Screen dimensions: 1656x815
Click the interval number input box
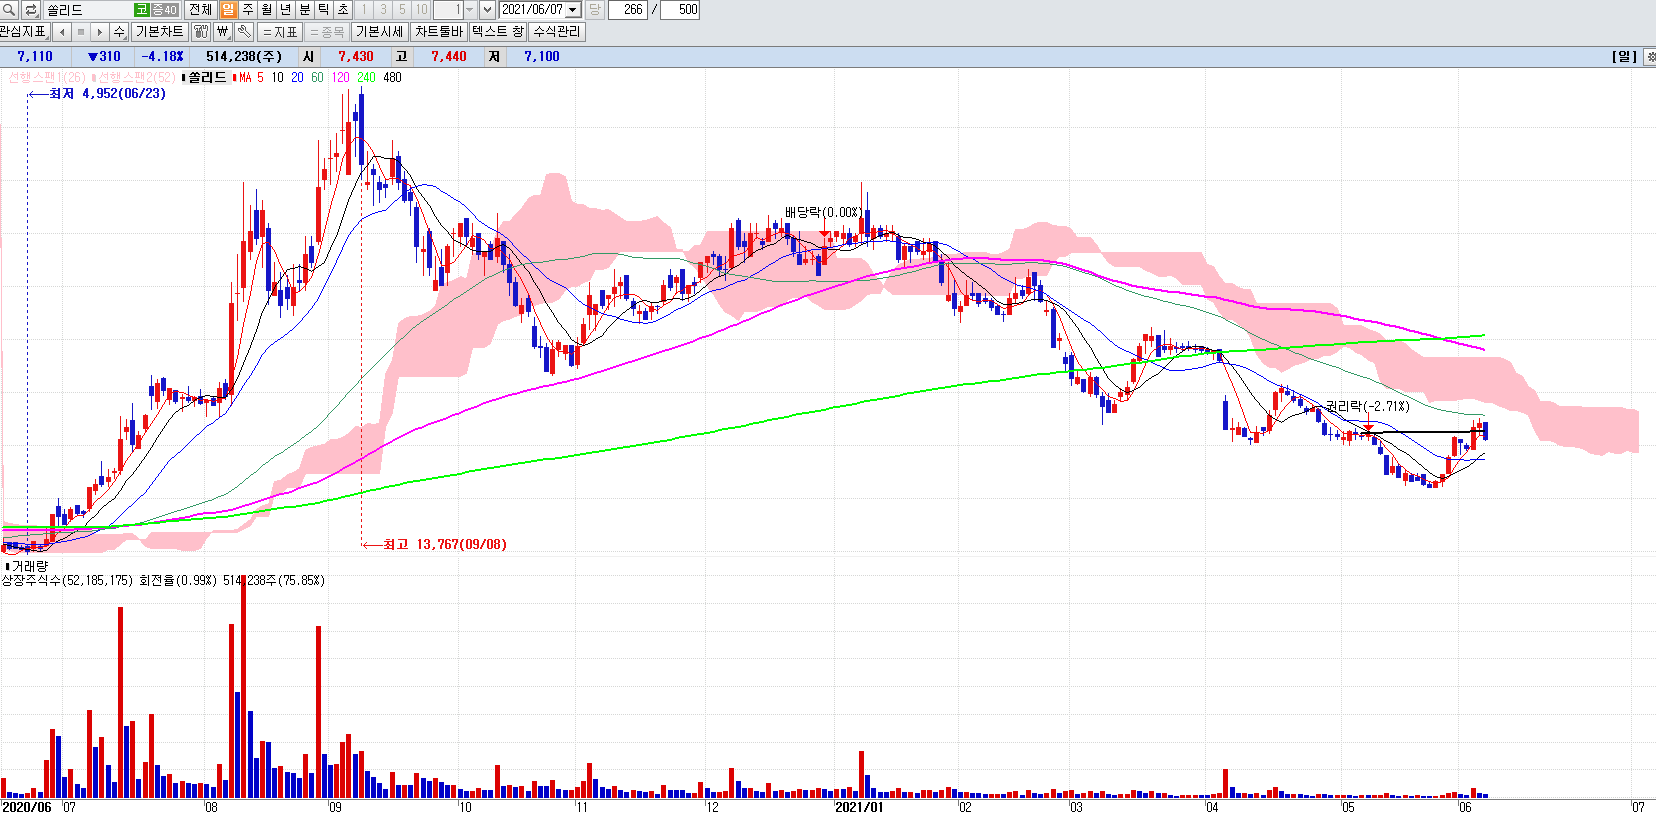click(448, 10)
